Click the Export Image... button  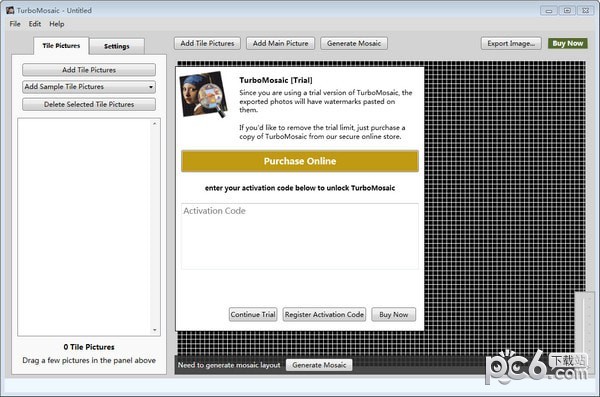[x=511, y=43]
